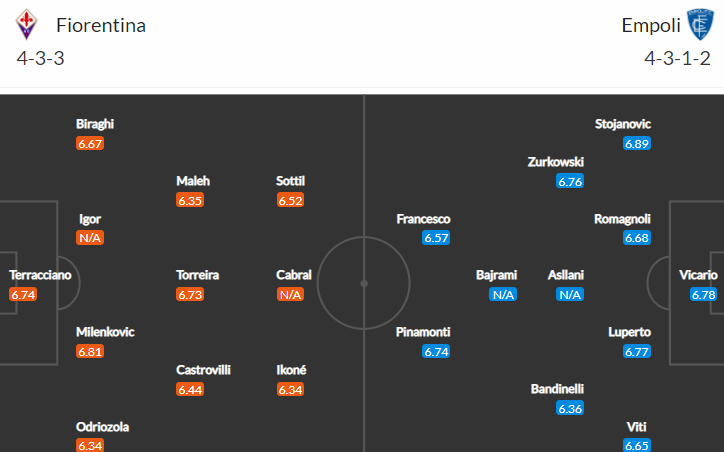Select Vicario the Empoli goalkeeper
The width and height of the screenshot is (724, 452).
pyautogui.click(x=698, y=275)
